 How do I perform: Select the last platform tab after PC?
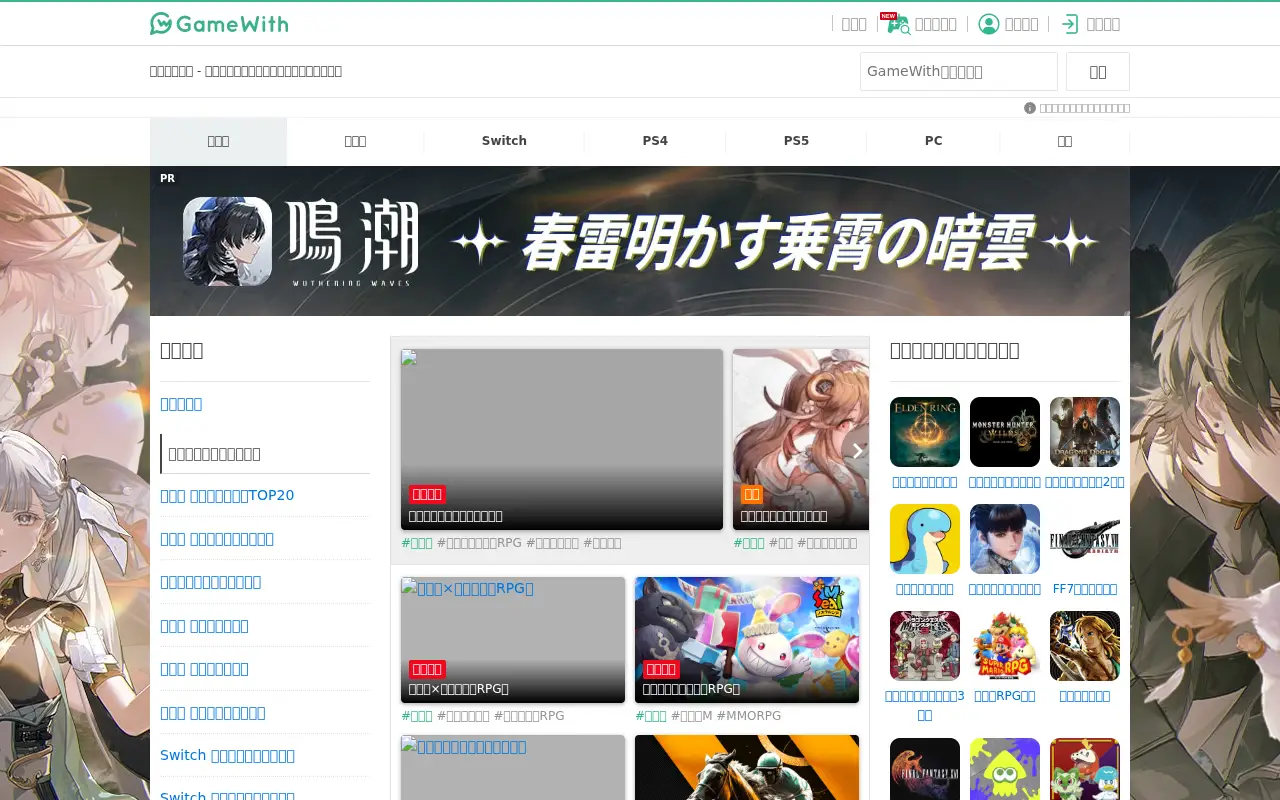[1065, 141]
